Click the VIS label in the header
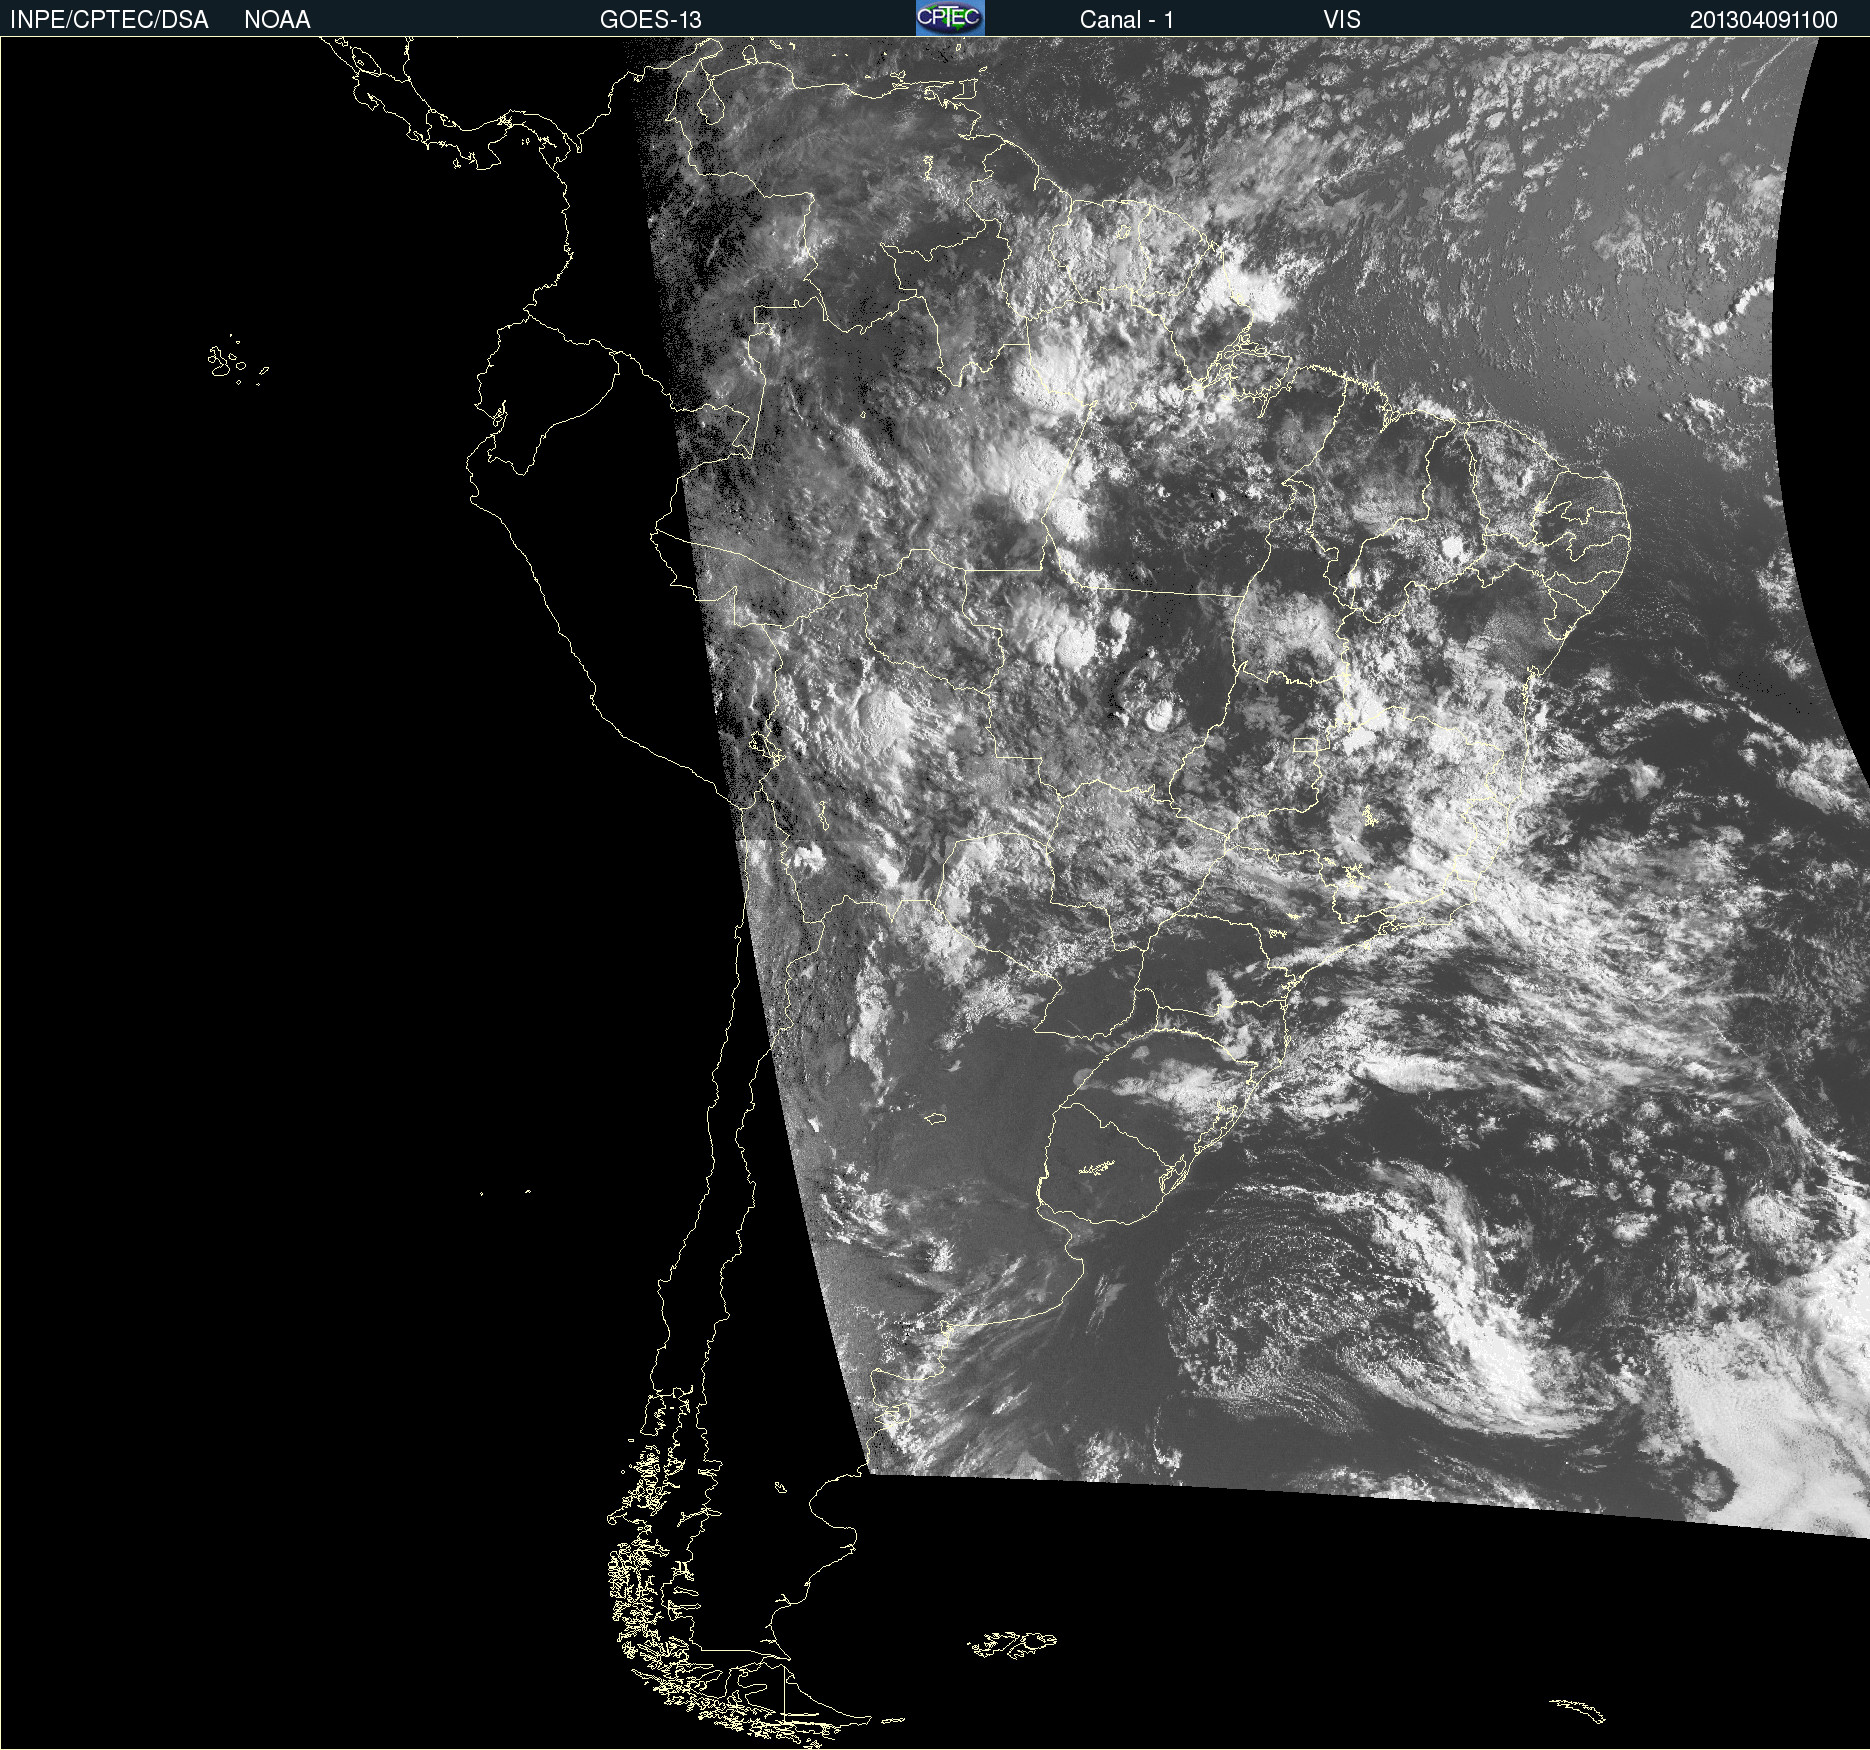The image size is (1870, 1750). tap(1341, 20)
